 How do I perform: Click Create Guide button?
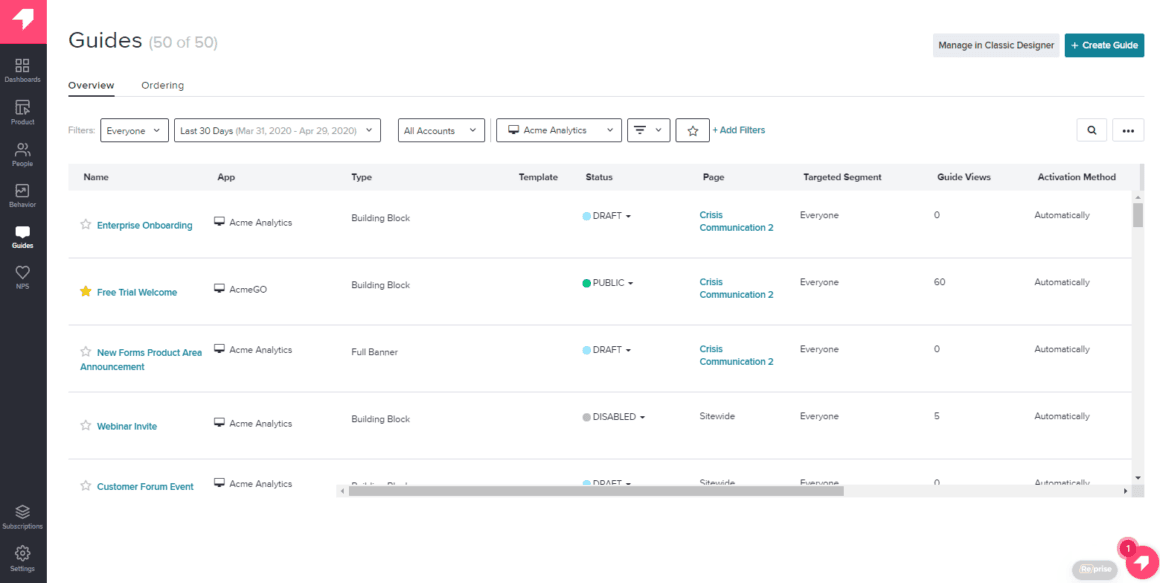coord(1105,45)
